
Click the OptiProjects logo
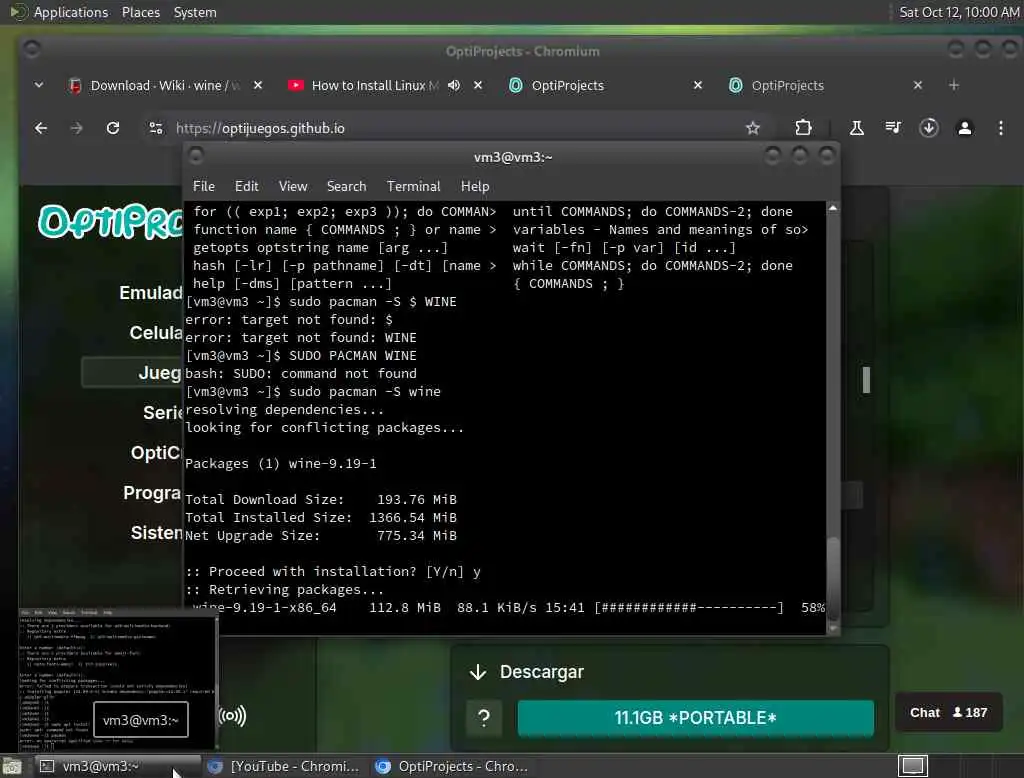click(x=110, y=221)
